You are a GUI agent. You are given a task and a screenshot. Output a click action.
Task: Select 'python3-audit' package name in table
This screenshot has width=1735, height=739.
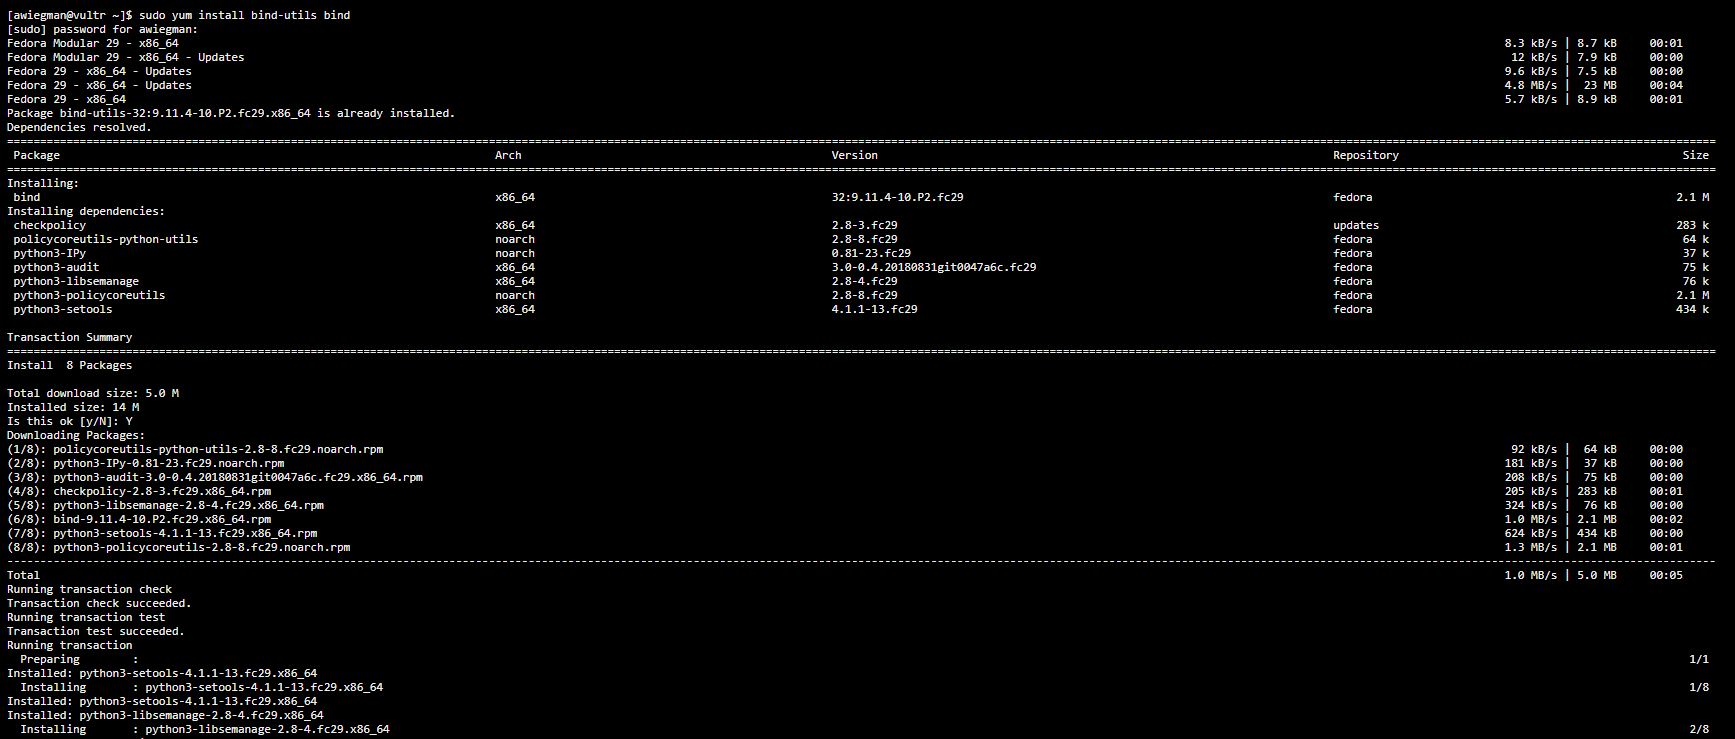click(x=56, y=267)
